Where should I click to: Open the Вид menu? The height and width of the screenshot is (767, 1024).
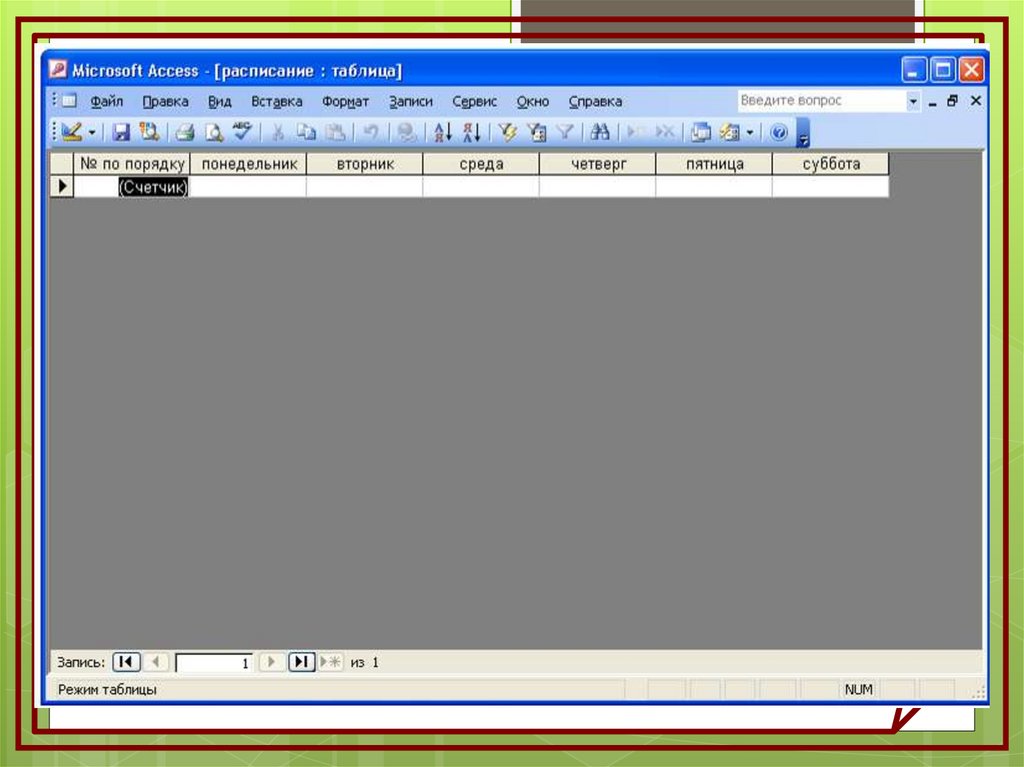[219, 102]
